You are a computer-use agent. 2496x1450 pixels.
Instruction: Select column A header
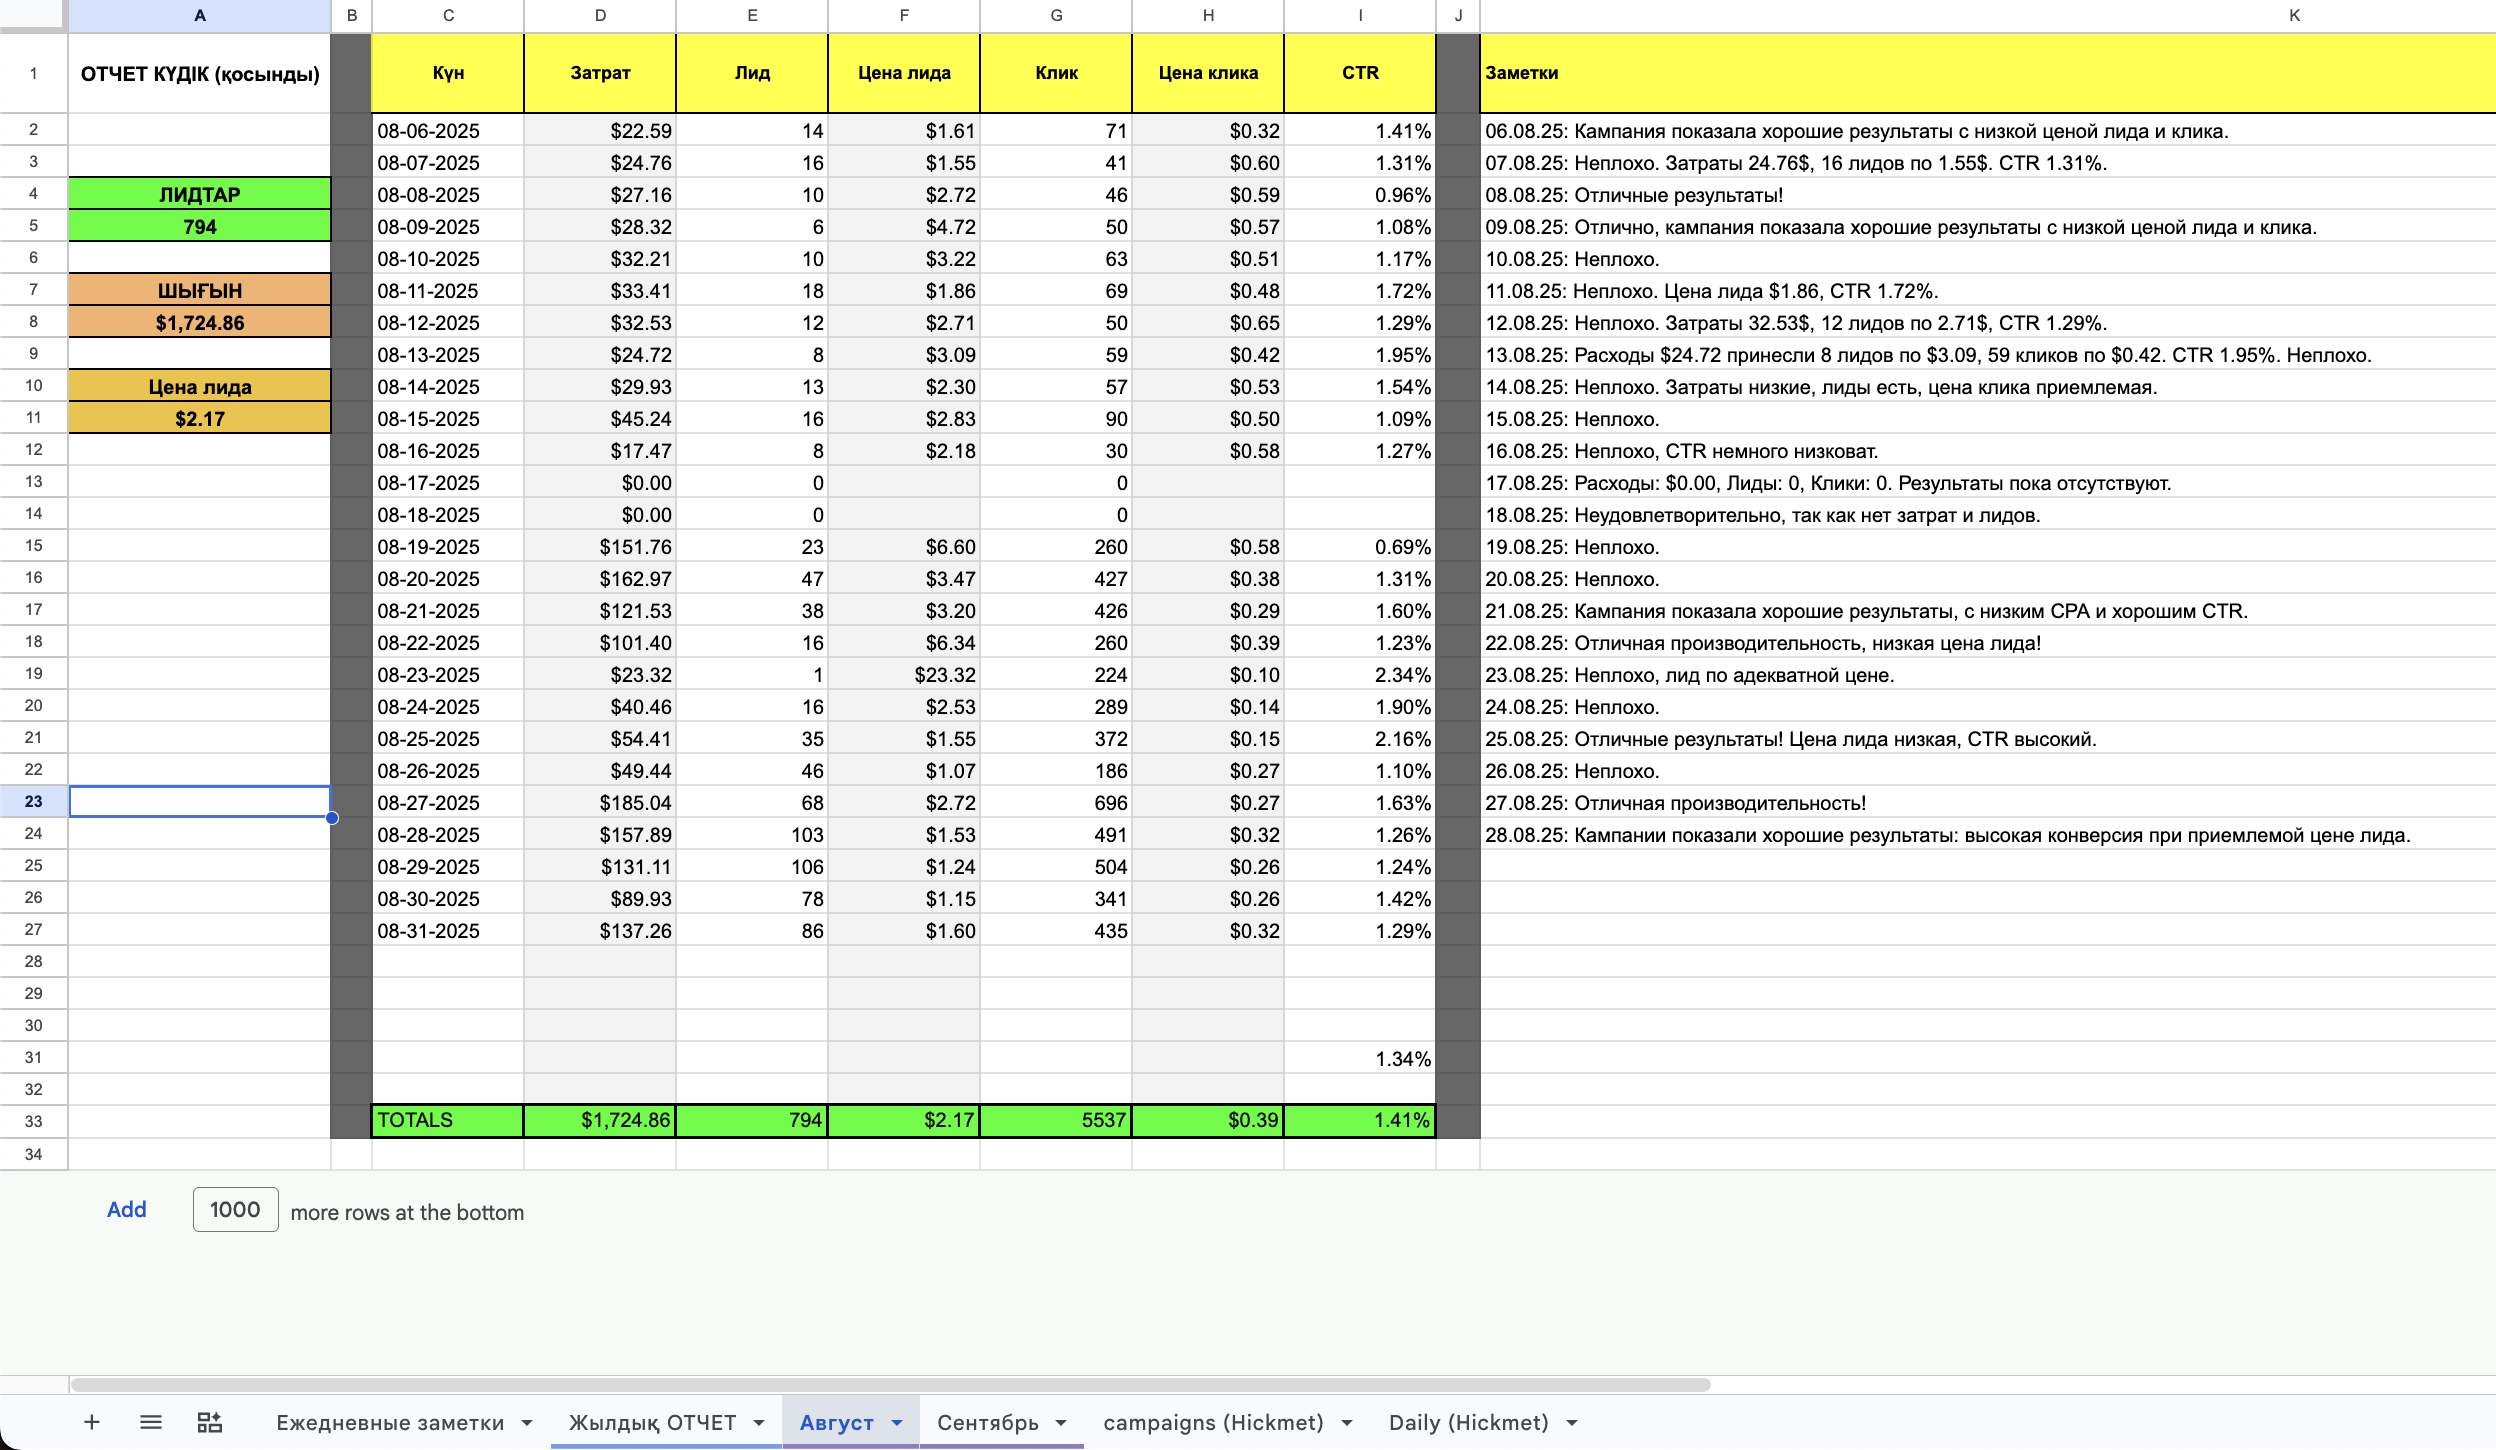pos(200,15)
